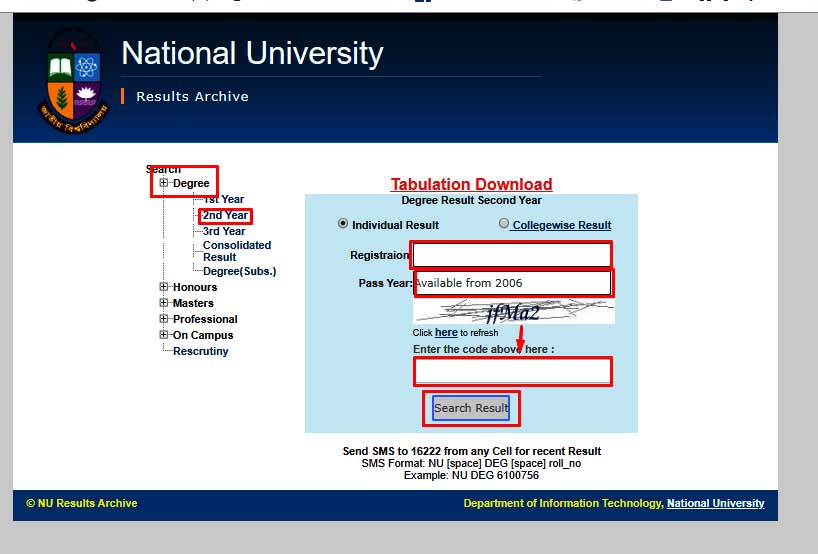This screenshot has width=818, height=554.
Task: Focus the Registration number input field
Action: [511, 255]
